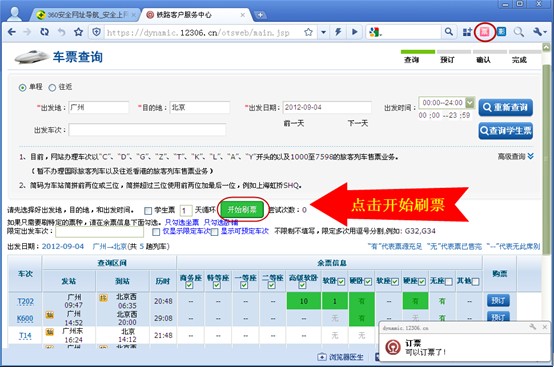The image size is (554, 370).
Task: Reload page with the refresh icon
Action: pos(45,32)
